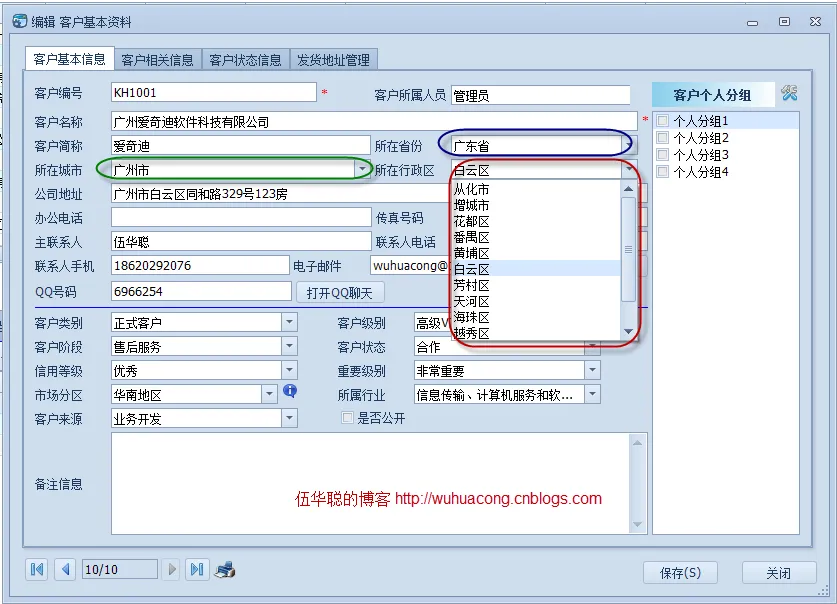
Task: Switch to 发货地址管理 tab
Action: (x=334, y=60)
